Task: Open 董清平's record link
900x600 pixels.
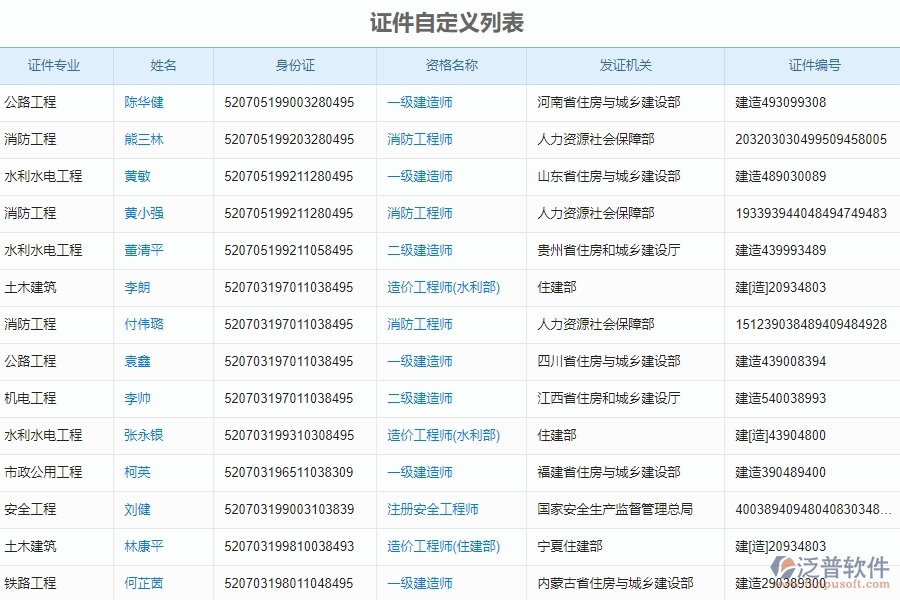Action: click(x=143, y=250)
